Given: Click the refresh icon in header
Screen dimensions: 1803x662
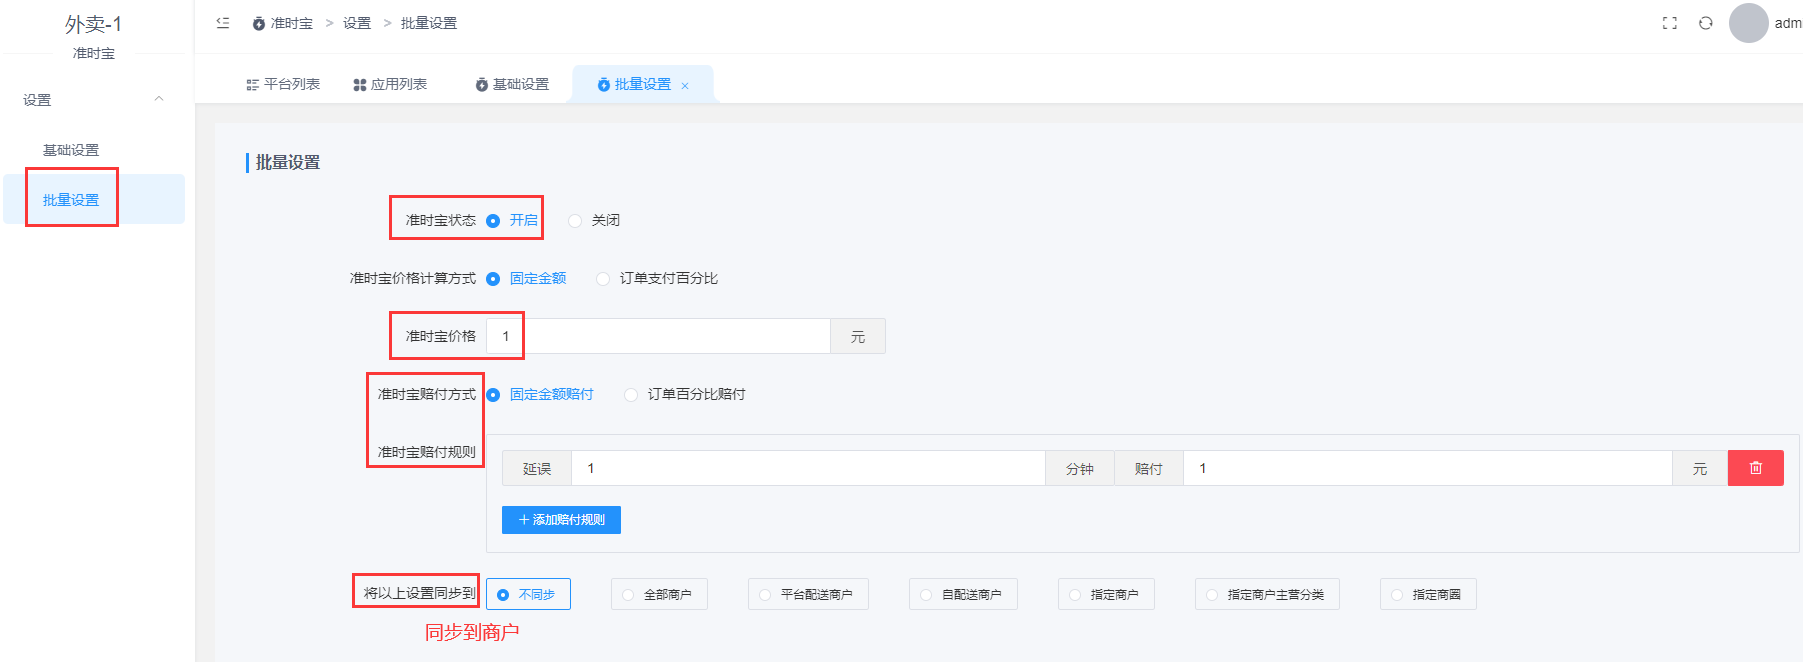Looking at the screenshot, I should (x=1705, y=23).
